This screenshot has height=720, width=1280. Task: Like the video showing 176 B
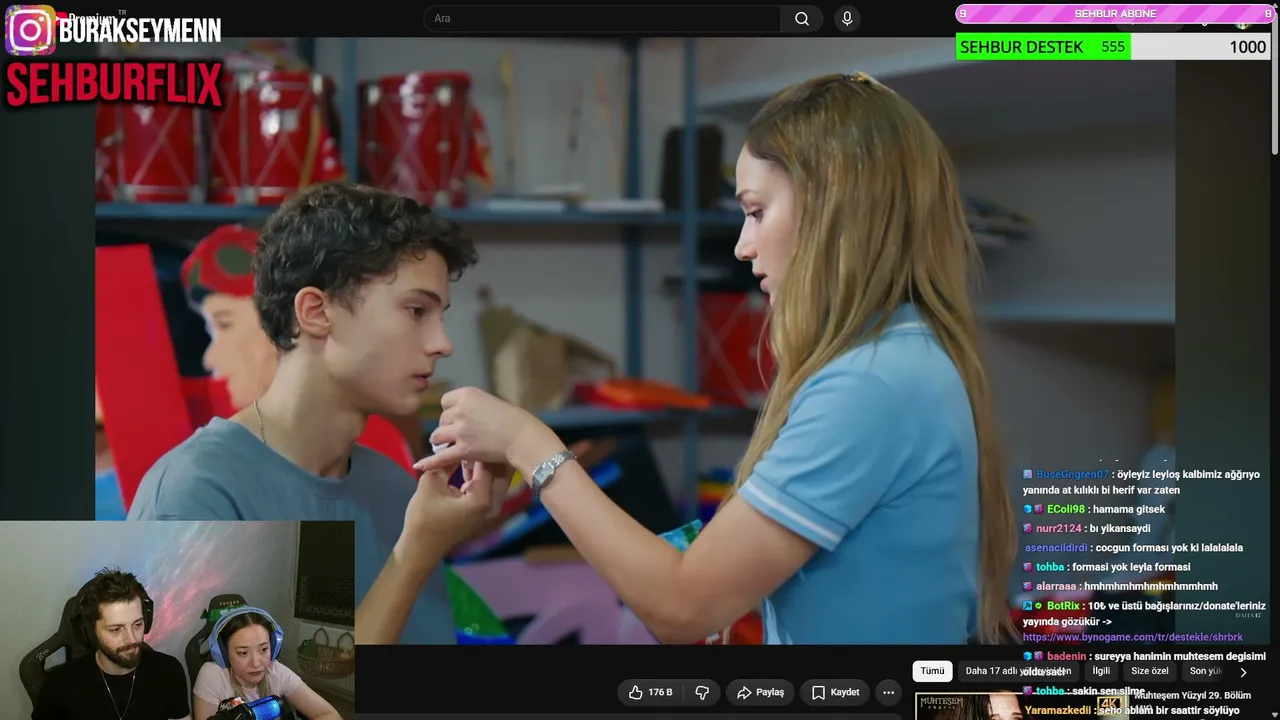point(650,692)
